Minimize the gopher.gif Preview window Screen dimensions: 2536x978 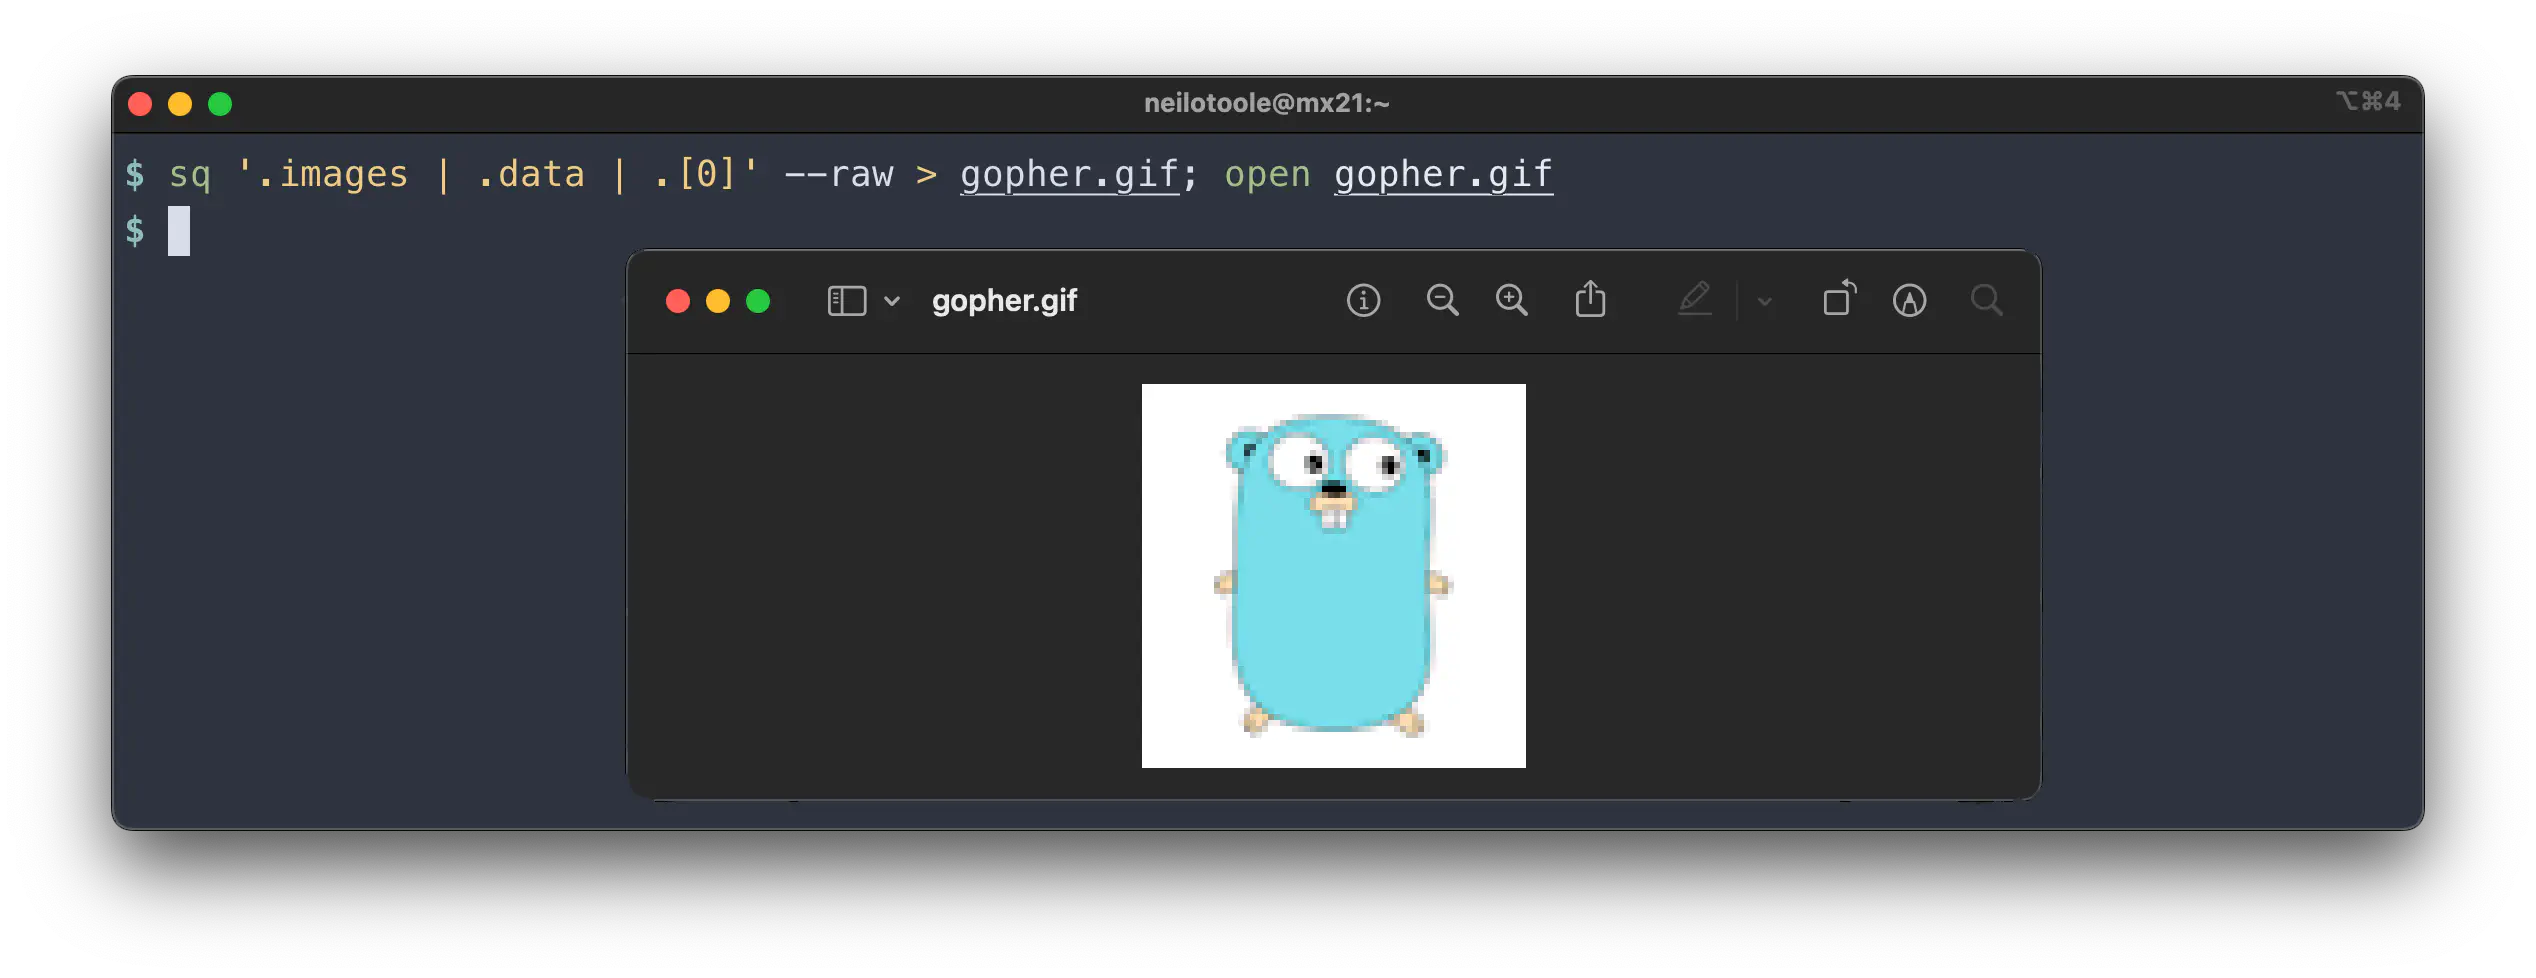tap(718, 301)
